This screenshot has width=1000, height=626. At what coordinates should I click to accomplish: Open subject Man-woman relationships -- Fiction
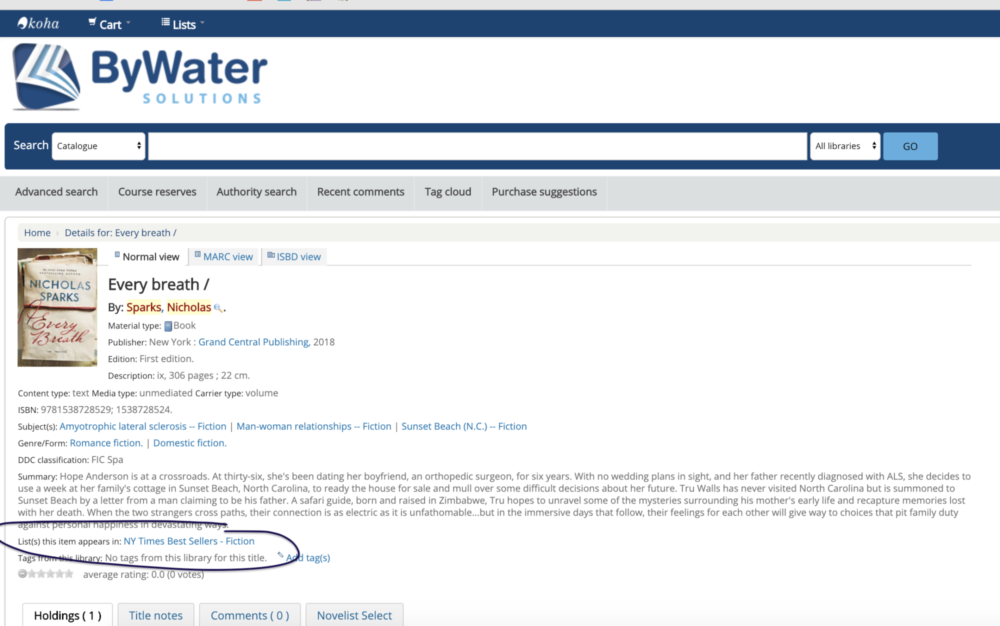coord(314,426)
